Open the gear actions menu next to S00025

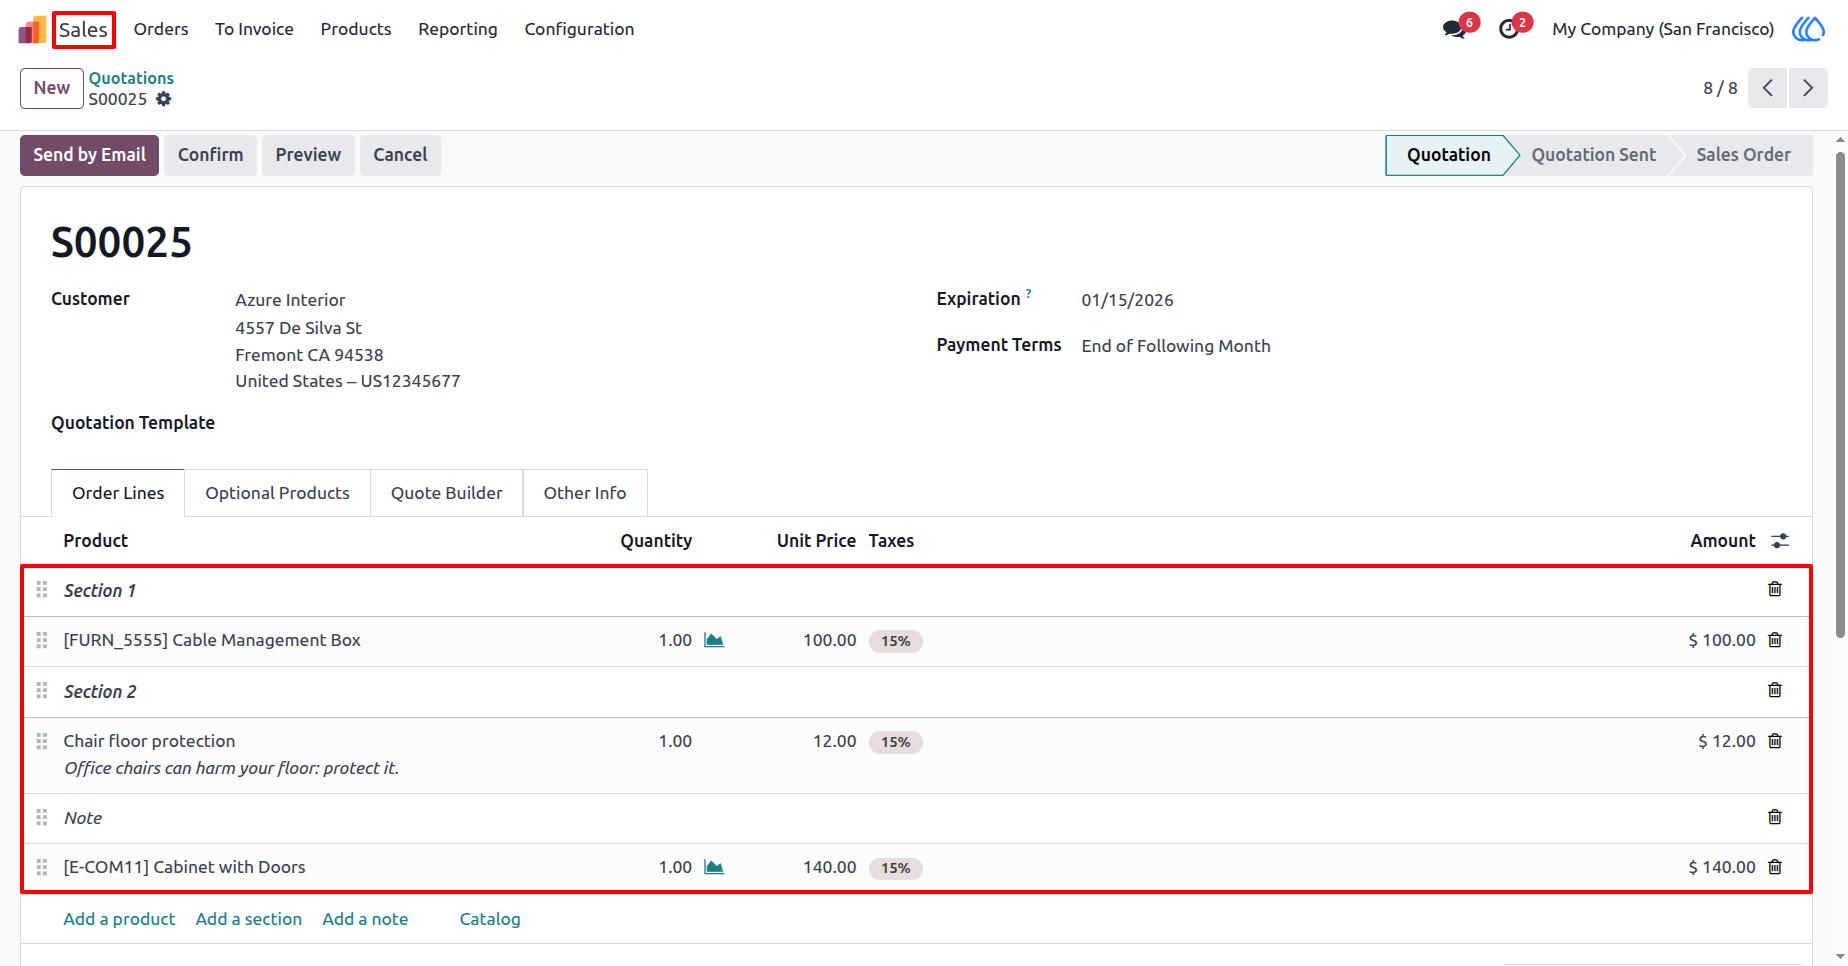[164, 99]
